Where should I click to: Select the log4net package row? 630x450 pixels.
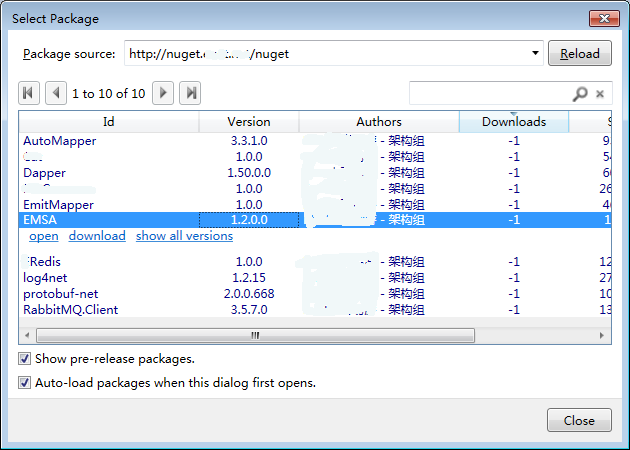click(x=315, y=278)
